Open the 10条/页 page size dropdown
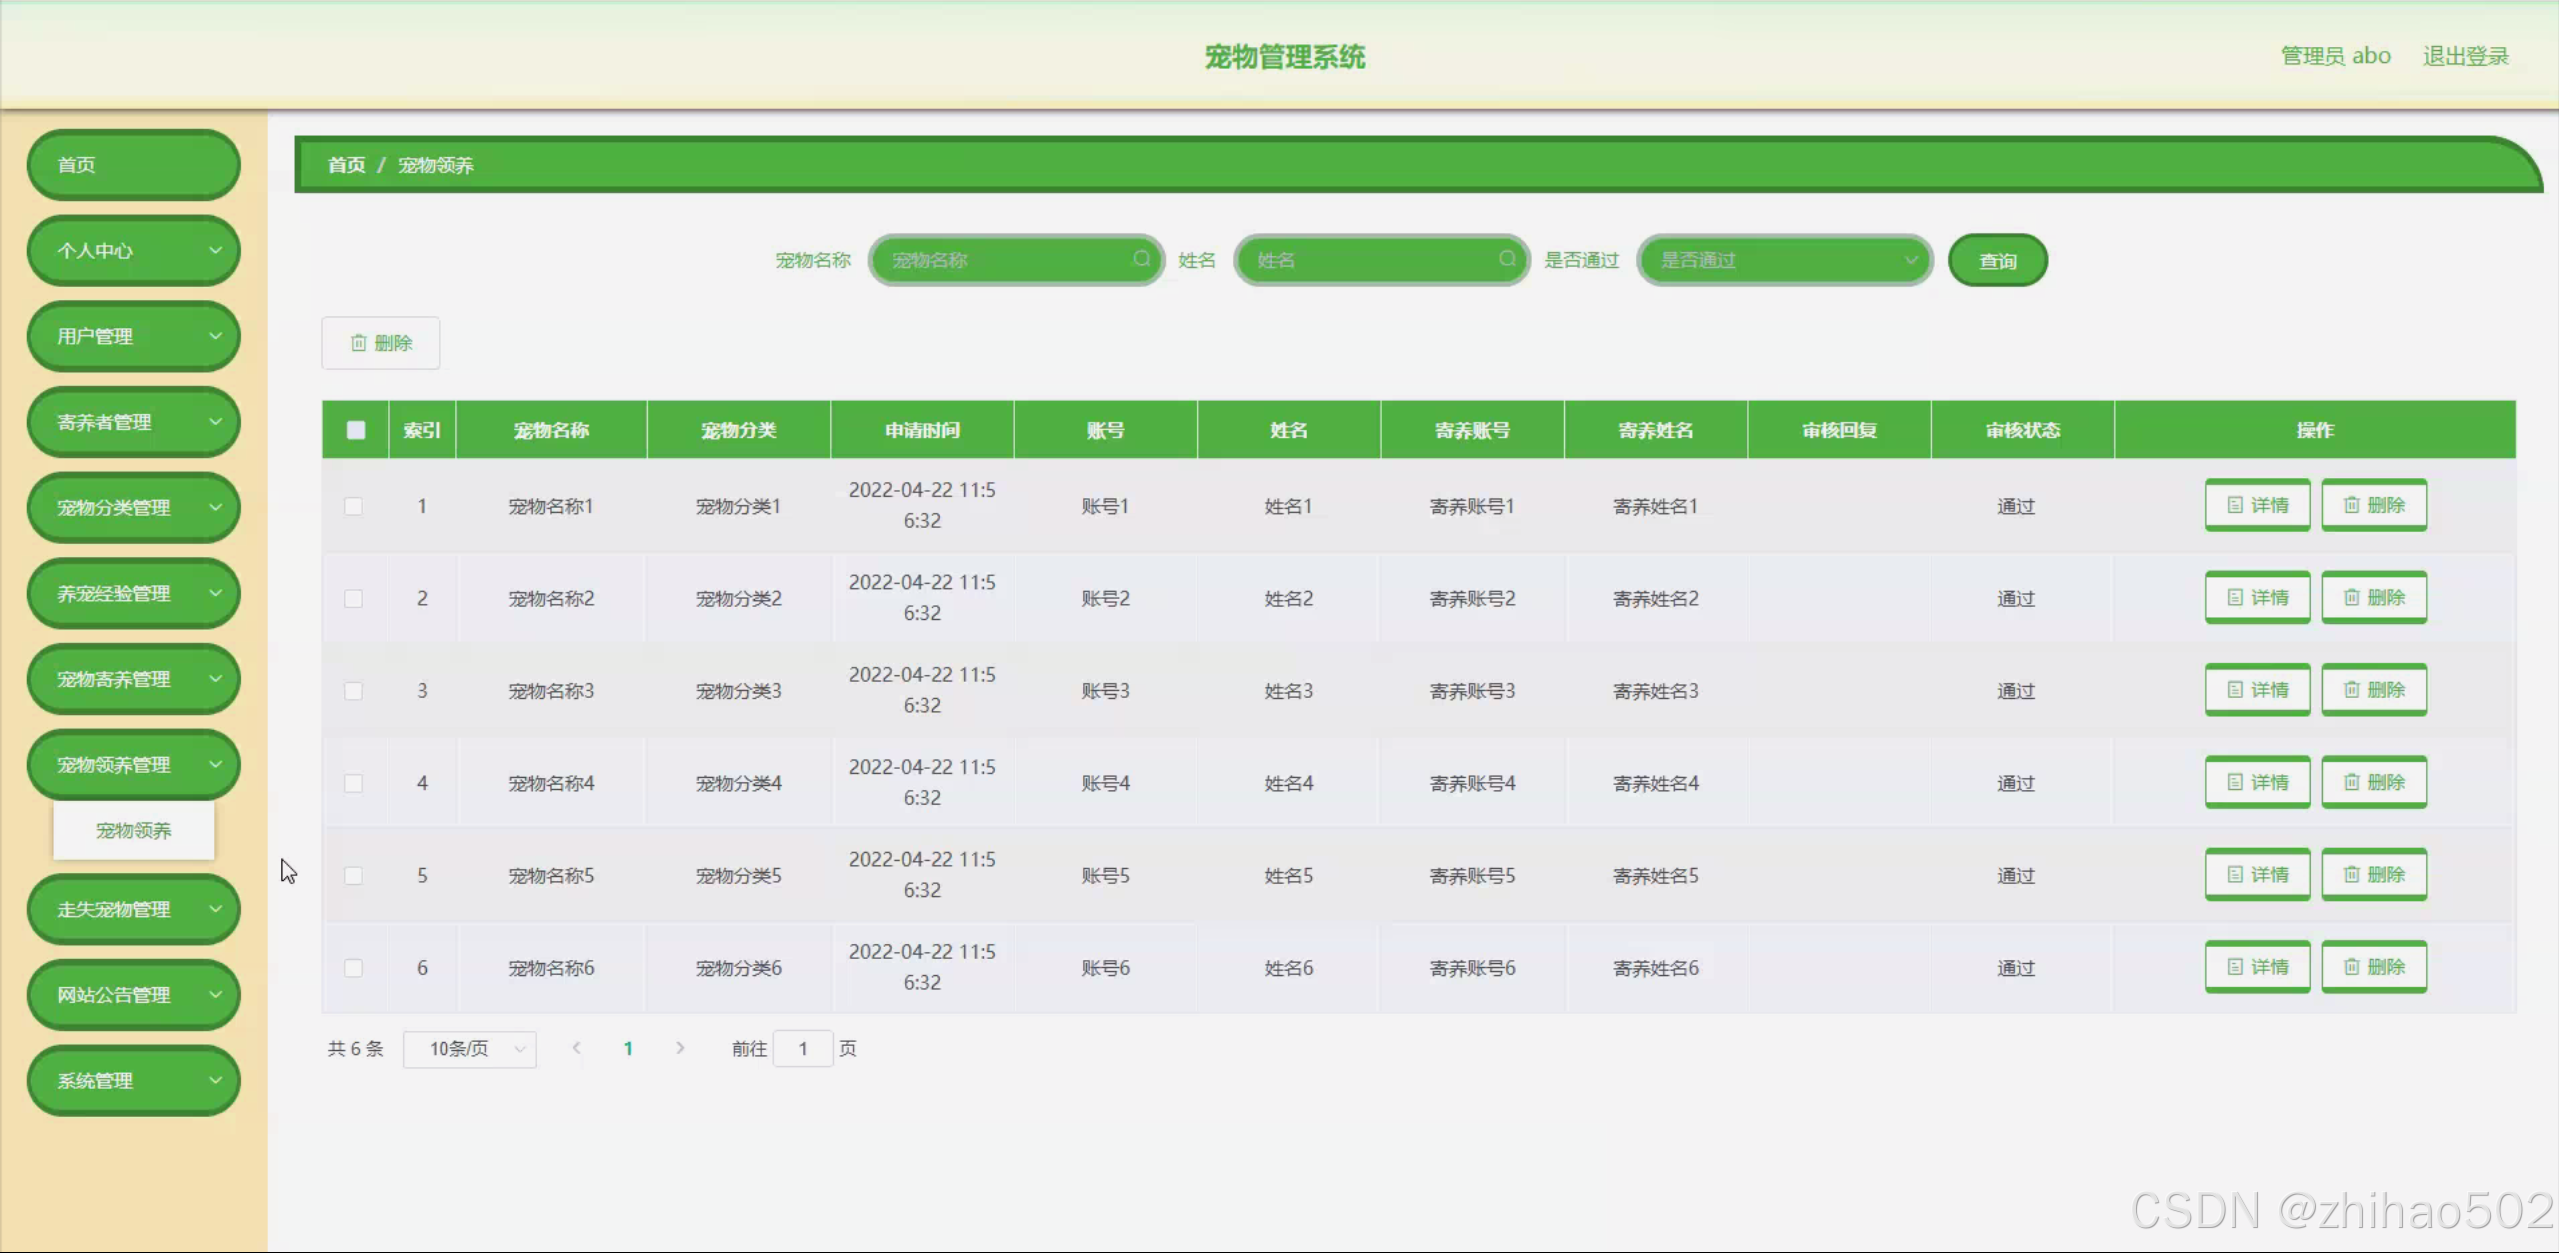 click(469, 1049)
